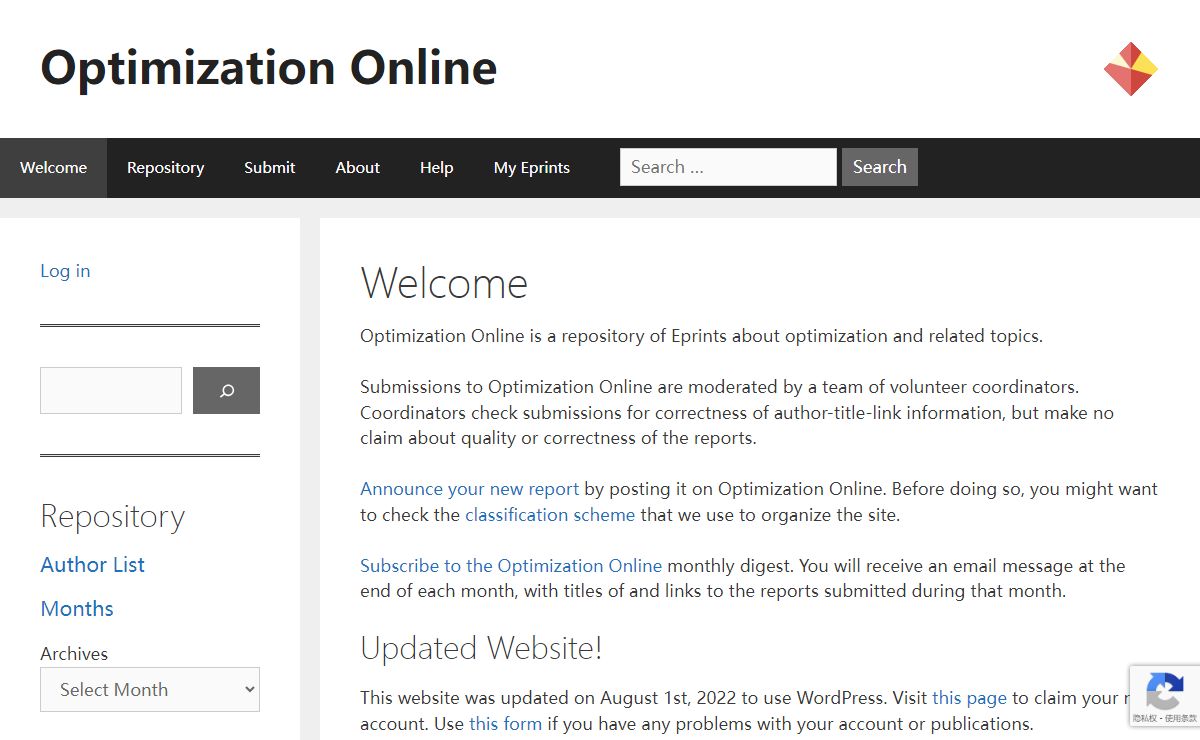Open the Author List link

tap(92, 565)
